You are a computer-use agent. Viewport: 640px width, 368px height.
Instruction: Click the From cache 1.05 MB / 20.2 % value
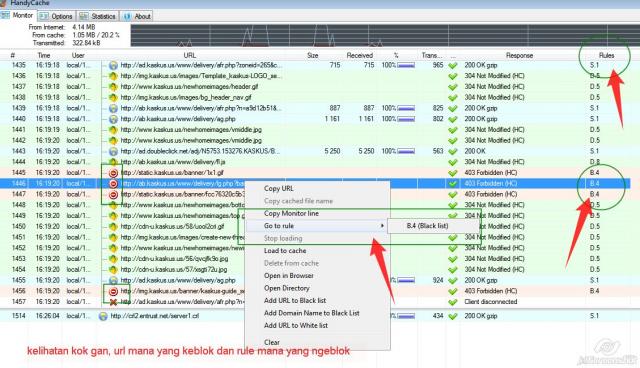coord(96,35)
